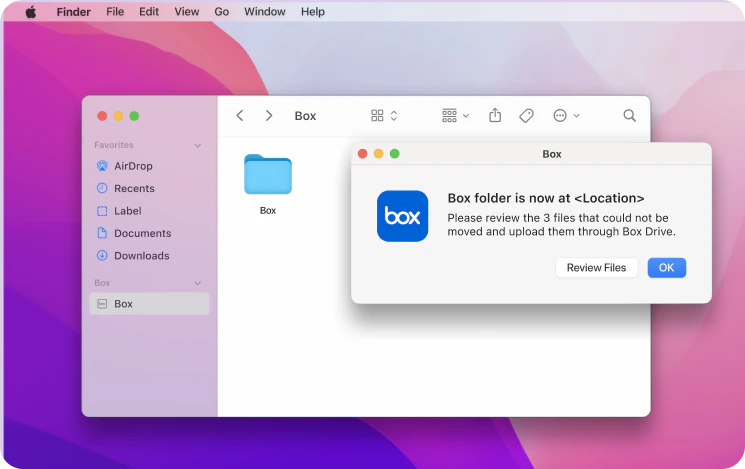Expand the group-by dropdown arrow
745x469 pixels.
point(466,115)
